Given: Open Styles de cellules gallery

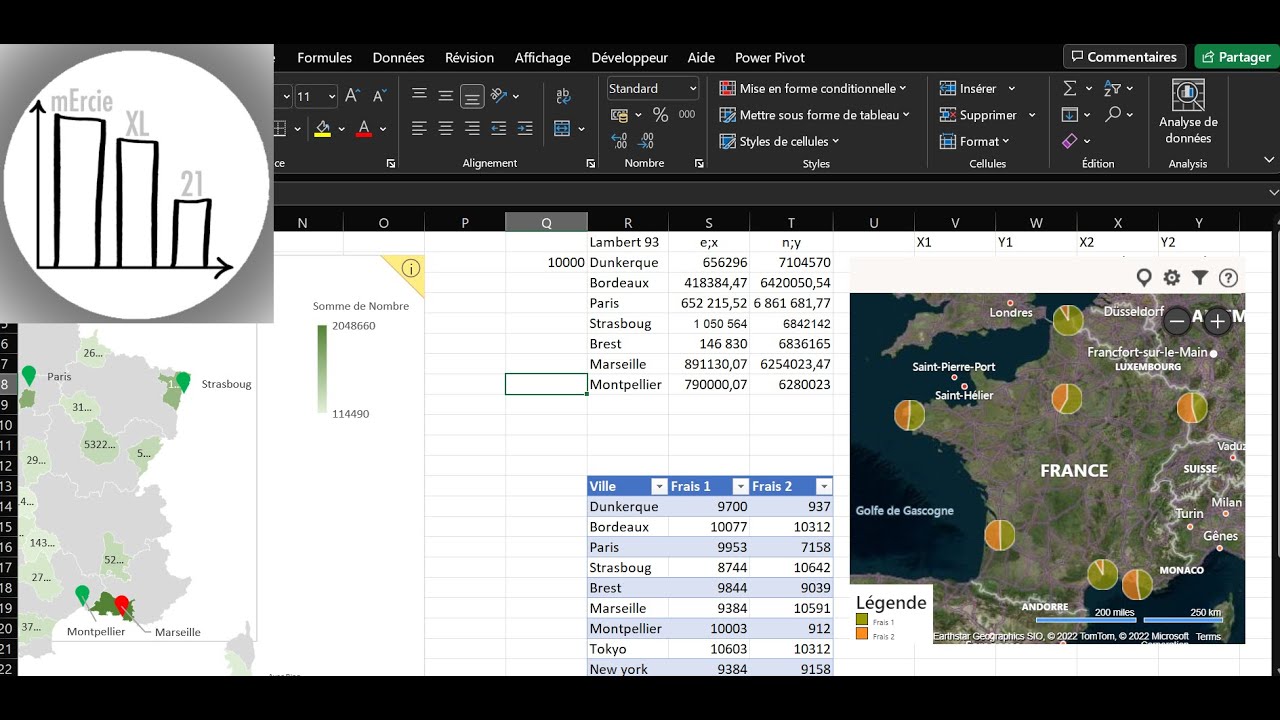Looking at the screenshot, I should 780,142.
